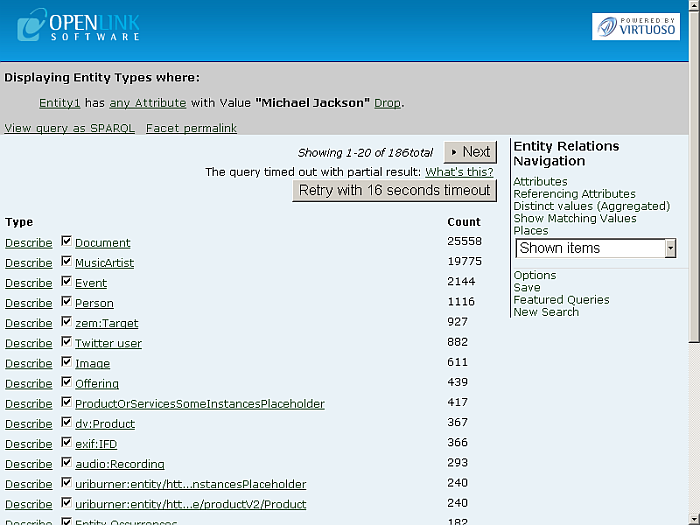Viewport: 700px width, 525px height.
Task: Drop the Michael Jackson filter condition
Action: coord(387,103)
